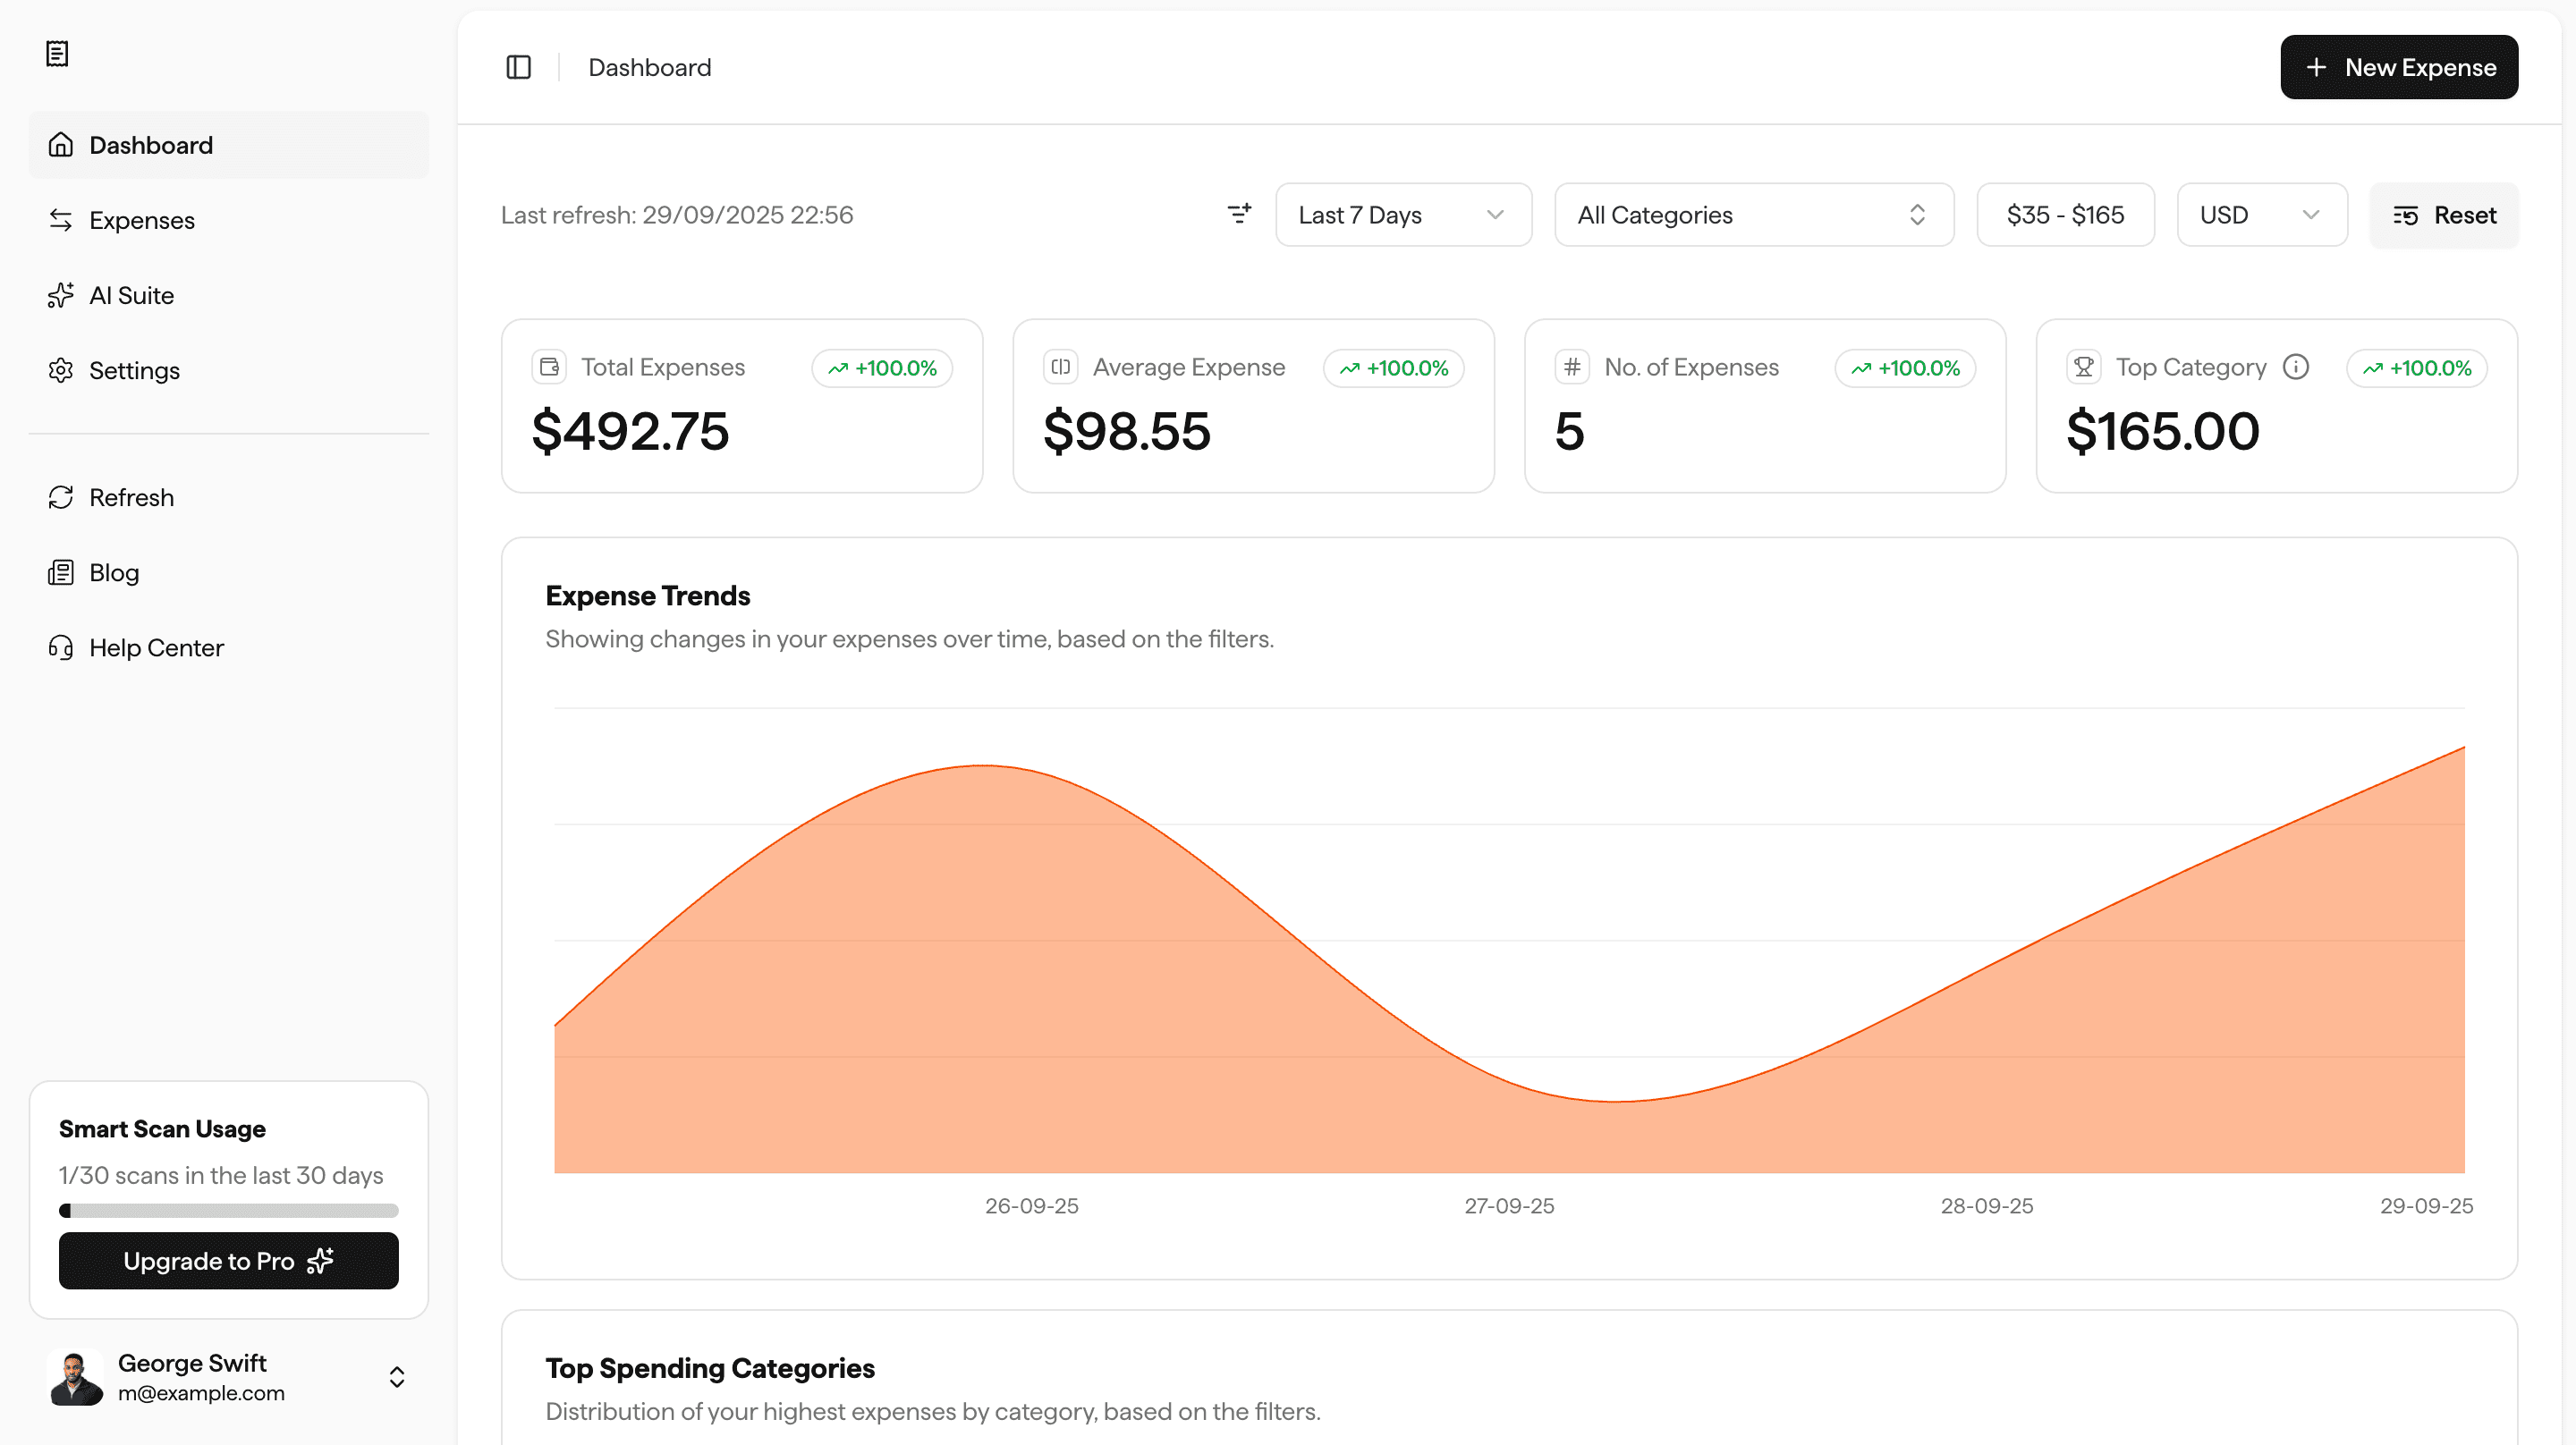The height and width of the screenshot is (1445, 2576).
Task: Toggle the sidebar panel icon
Action: (x=518, y=67)
